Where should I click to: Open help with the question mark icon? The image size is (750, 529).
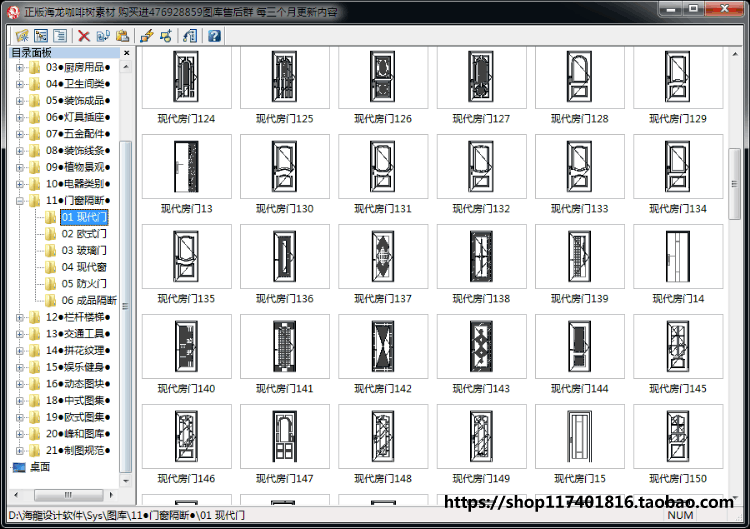click(x=214, y=36)
